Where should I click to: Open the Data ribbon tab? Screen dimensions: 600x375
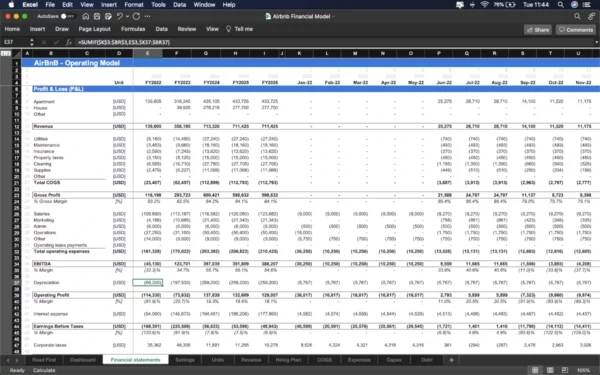[161, 29]
